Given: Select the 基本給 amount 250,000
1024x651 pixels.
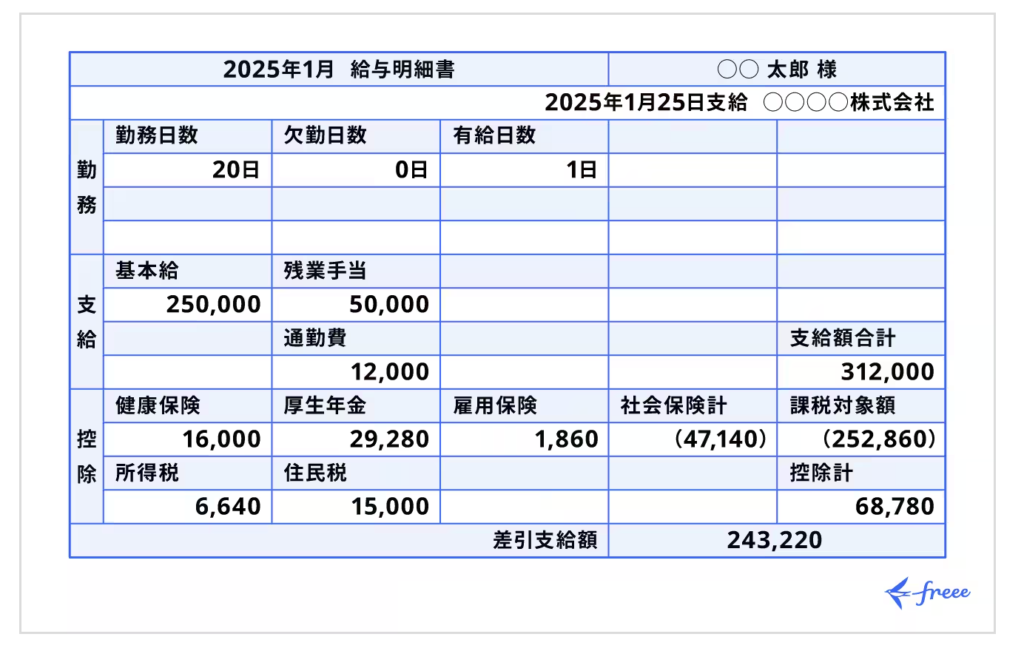Looking at the screenshot, I should click(x=214, y=305).
